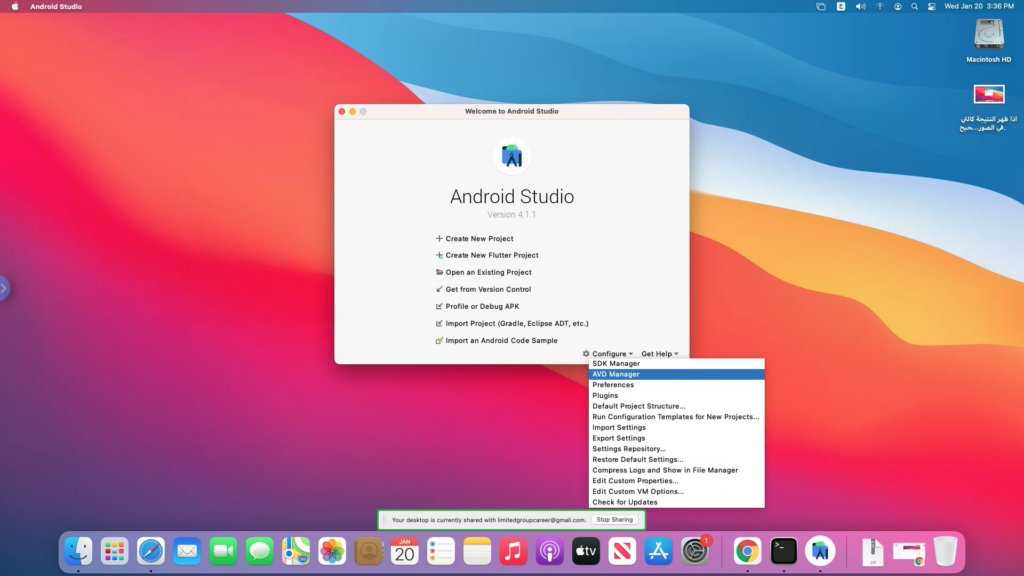Open Spotlight search in menu bar

[x=914, y=7]
